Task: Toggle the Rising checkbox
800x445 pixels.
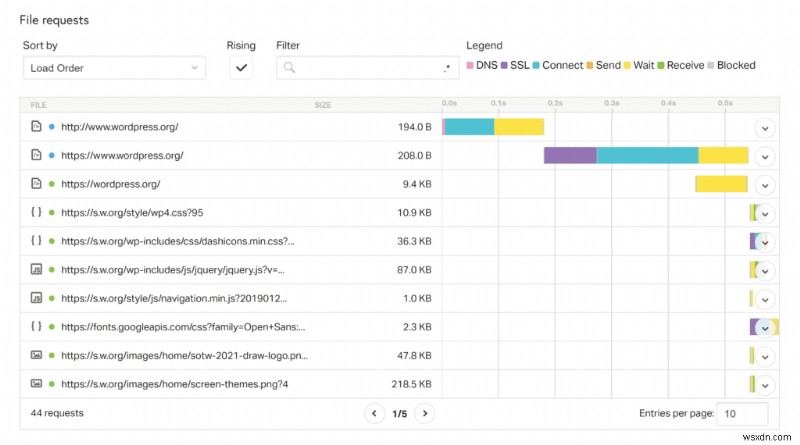Action: click(241, 68)
